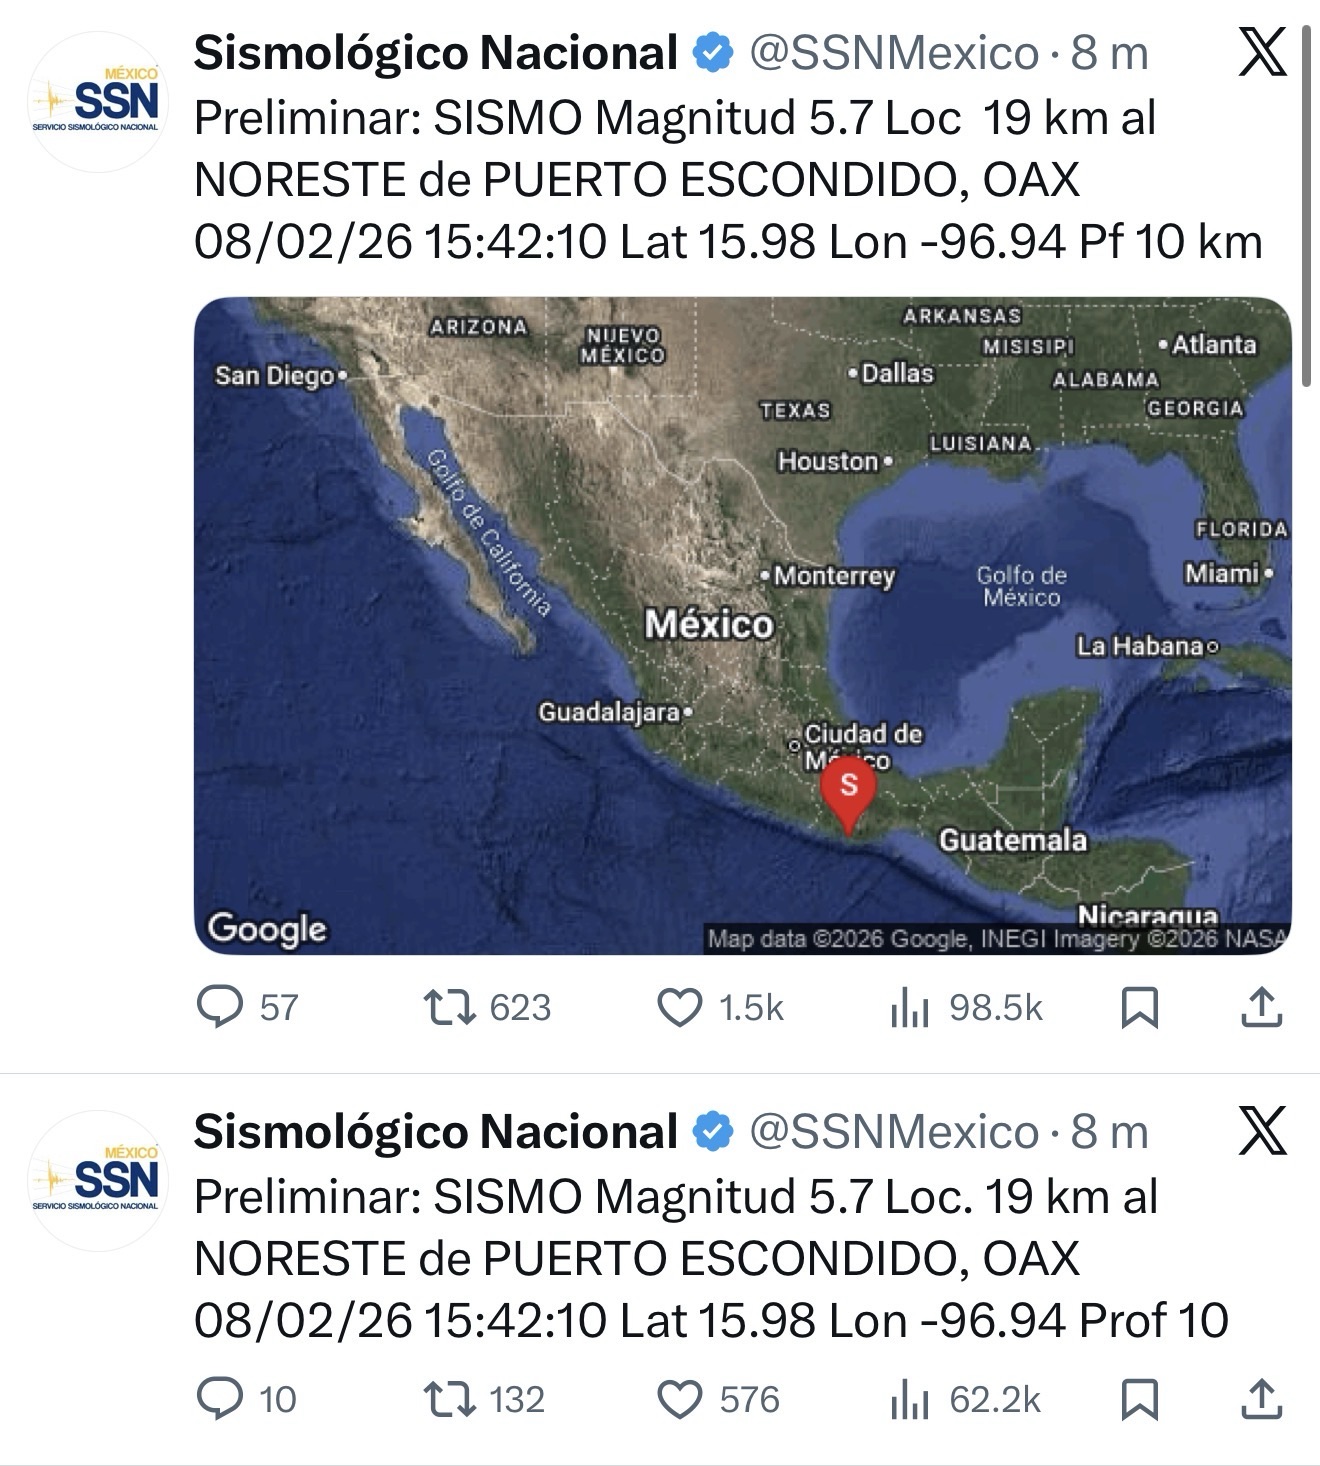Reply to the second tweet with 10 replies
The image size is (1320, 1466).
(220, 1399)
